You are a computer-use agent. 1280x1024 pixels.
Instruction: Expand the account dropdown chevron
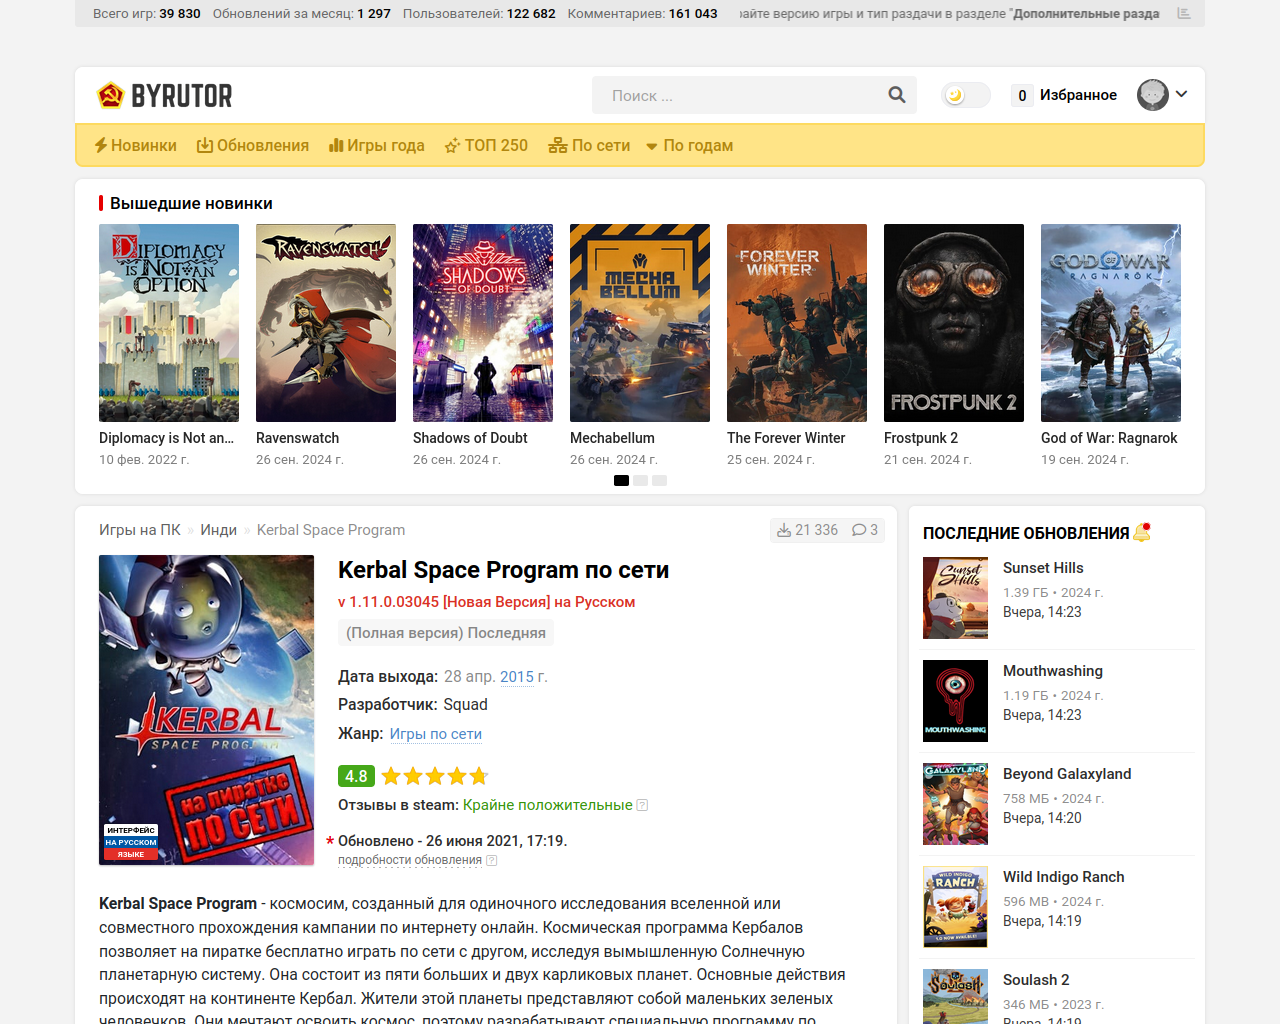1182,94
